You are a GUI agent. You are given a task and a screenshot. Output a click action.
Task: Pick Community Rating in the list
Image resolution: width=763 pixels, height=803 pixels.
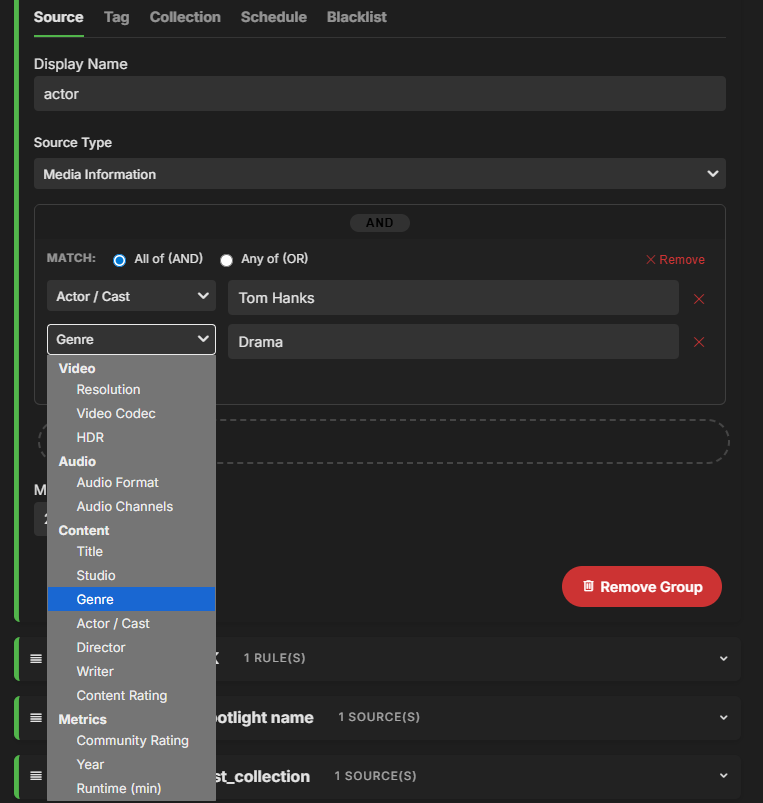tap(132, 741)
